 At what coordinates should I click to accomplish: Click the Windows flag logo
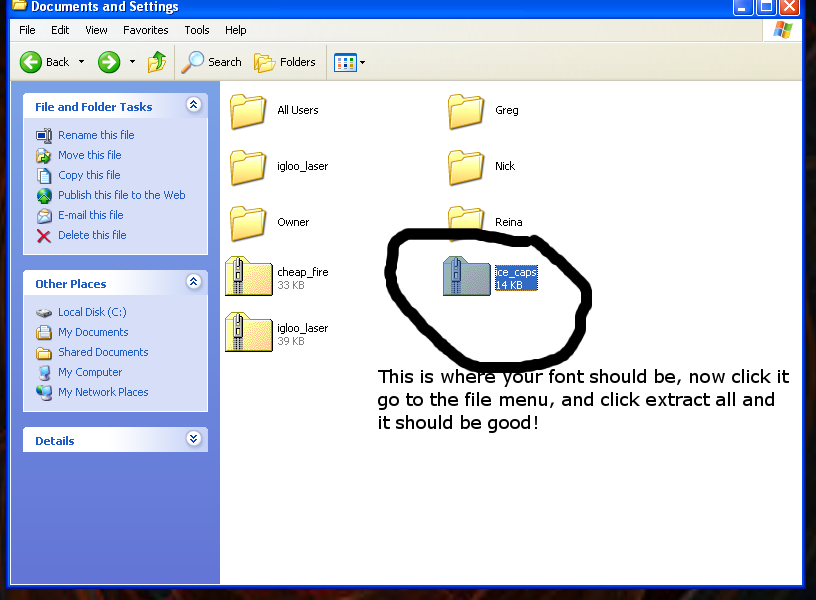pyautogui.click(x=782, y=30)
